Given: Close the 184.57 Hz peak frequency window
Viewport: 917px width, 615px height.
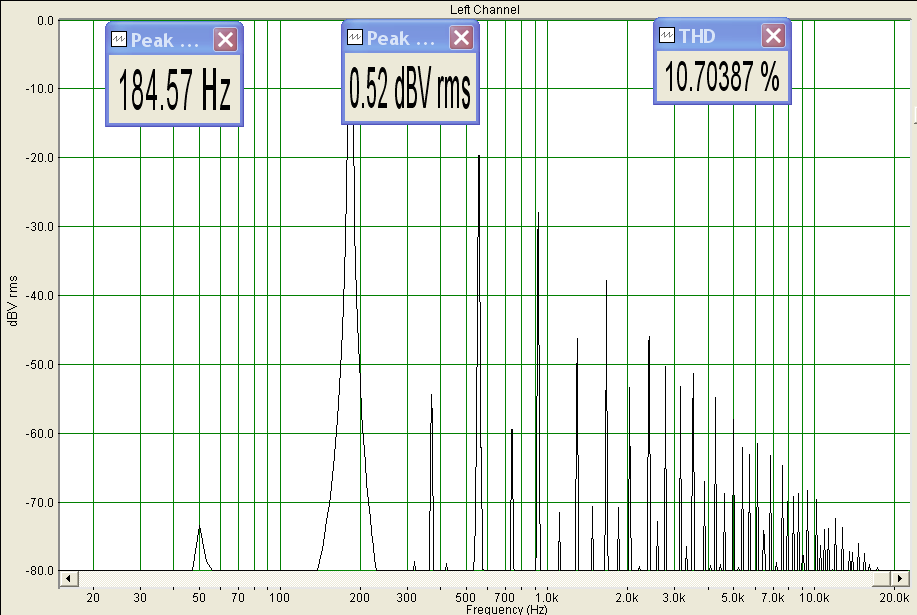Looking at the screenshot, I should point(225,40).
